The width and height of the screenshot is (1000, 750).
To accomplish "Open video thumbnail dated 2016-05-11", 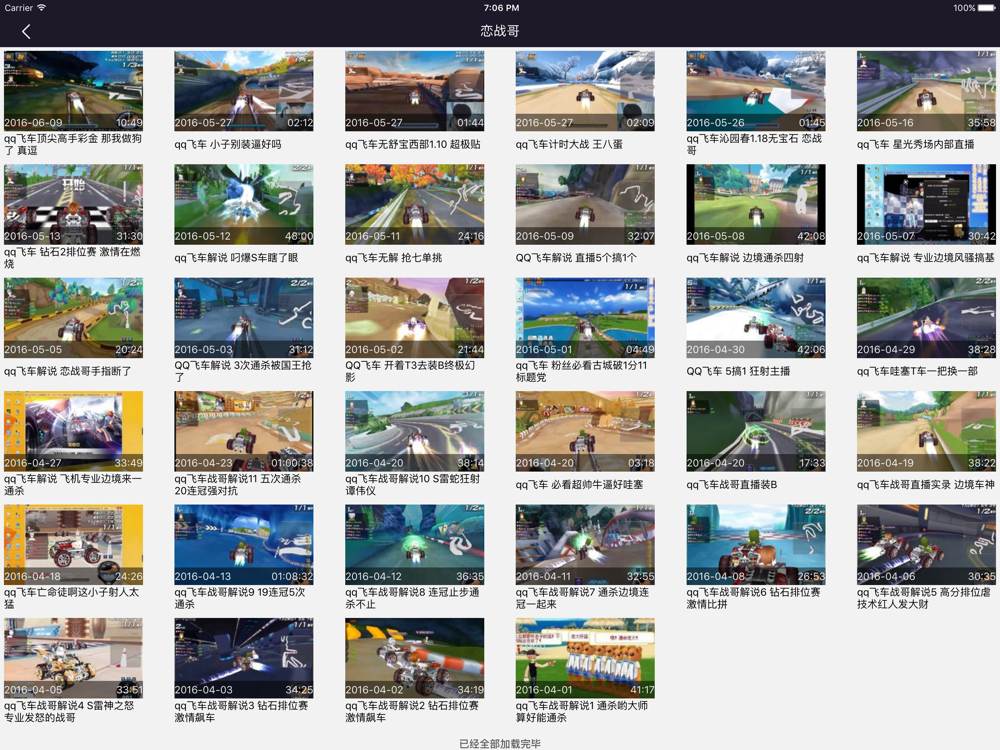I will pos(415,204).
